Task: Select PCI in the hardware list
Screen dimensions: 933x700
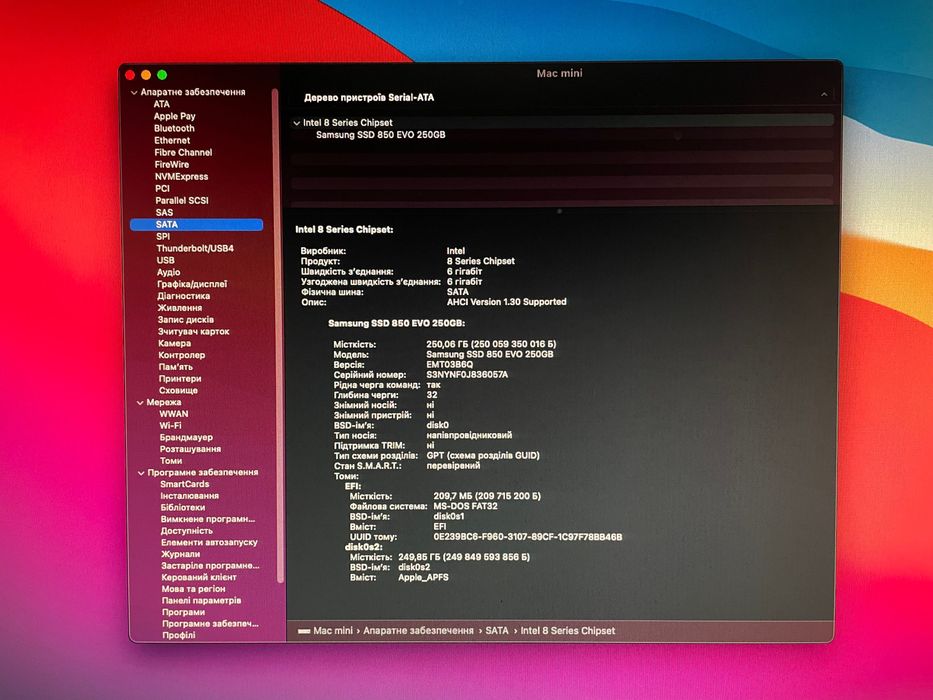Action: [x=162, y=189]
